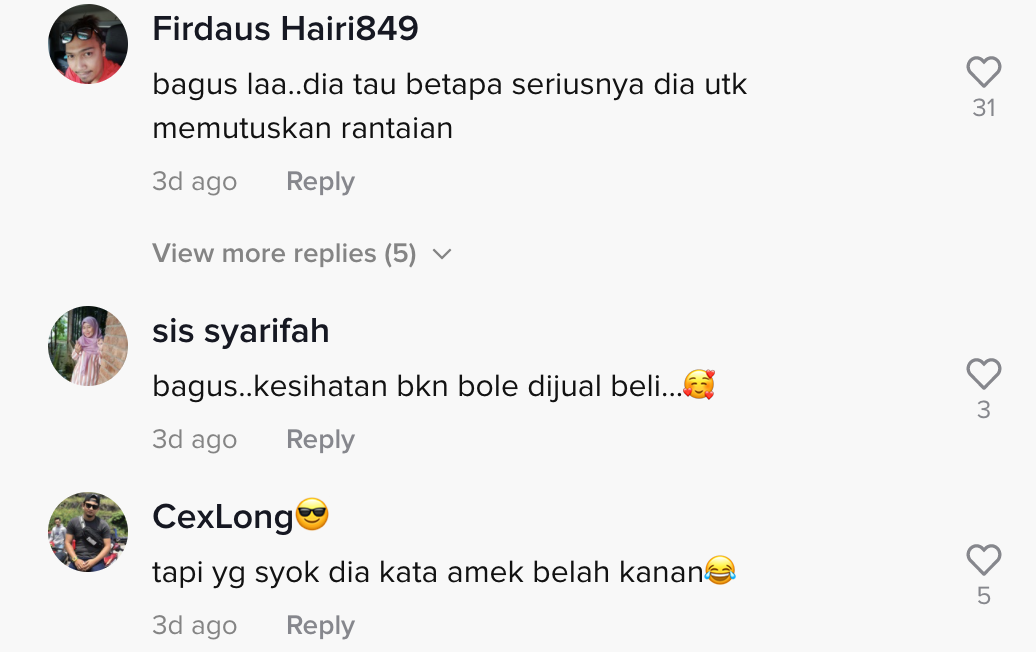This screenshot has width=1036, height=652.
Task: Reply to CexLong's comment
Action: click(x=320, y=625)
